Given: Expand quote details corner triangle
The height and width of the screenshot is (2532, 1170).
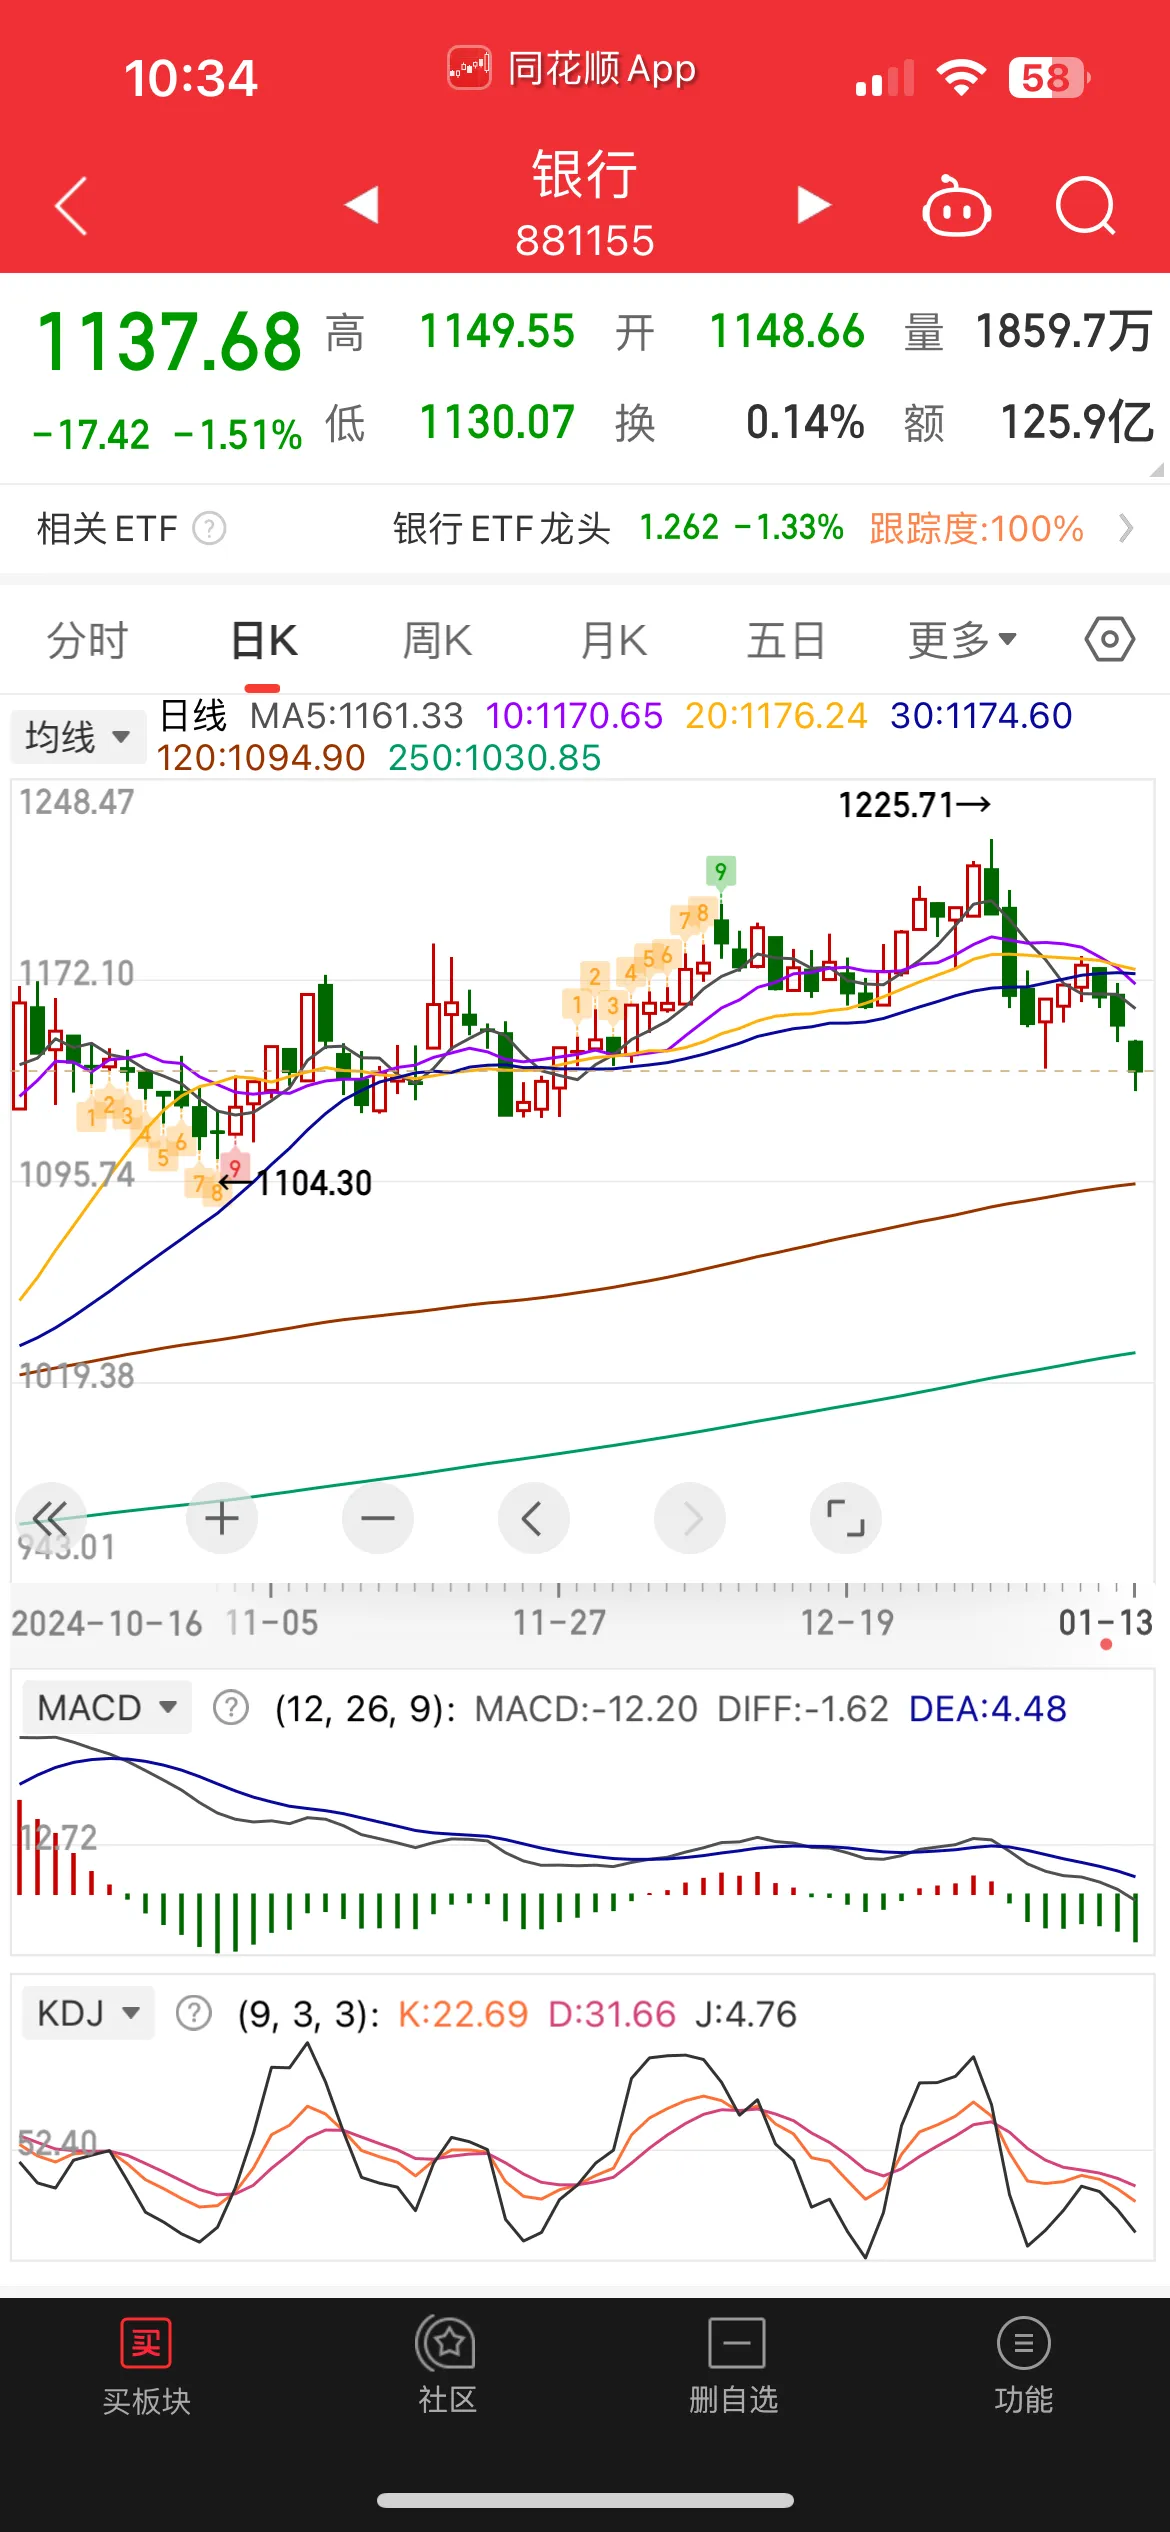Looking at the screenshot, I should (x=1157, y=469).
